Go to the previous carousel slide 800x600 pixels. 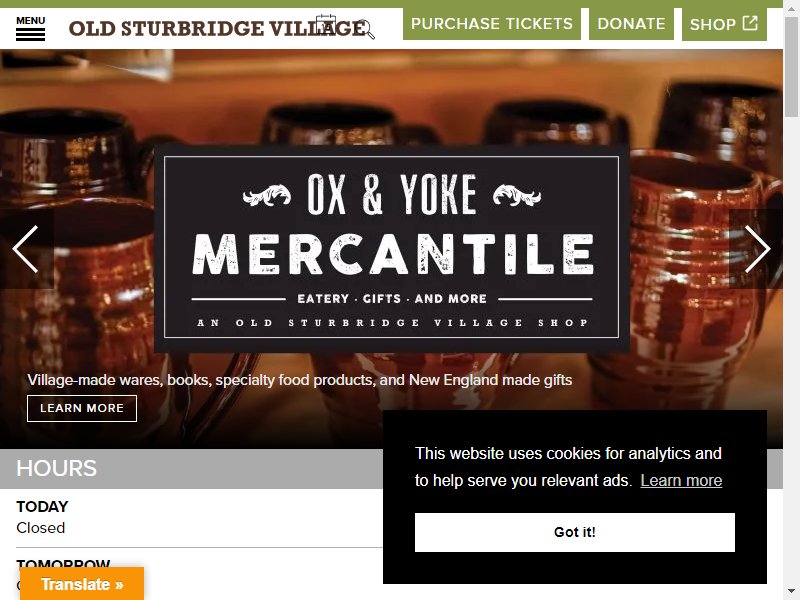pyautogui.click(x=27, y=249)
